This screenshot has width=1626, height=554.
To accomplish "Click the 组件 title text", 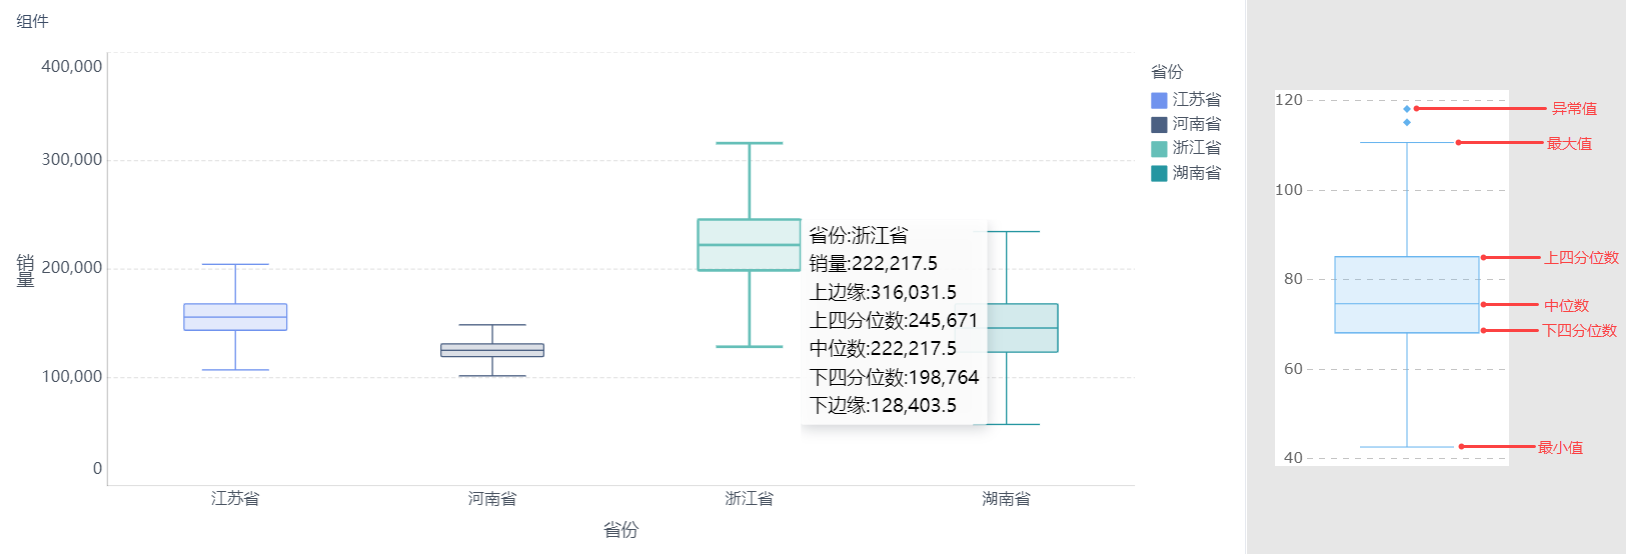I will [x=32, y=21].
